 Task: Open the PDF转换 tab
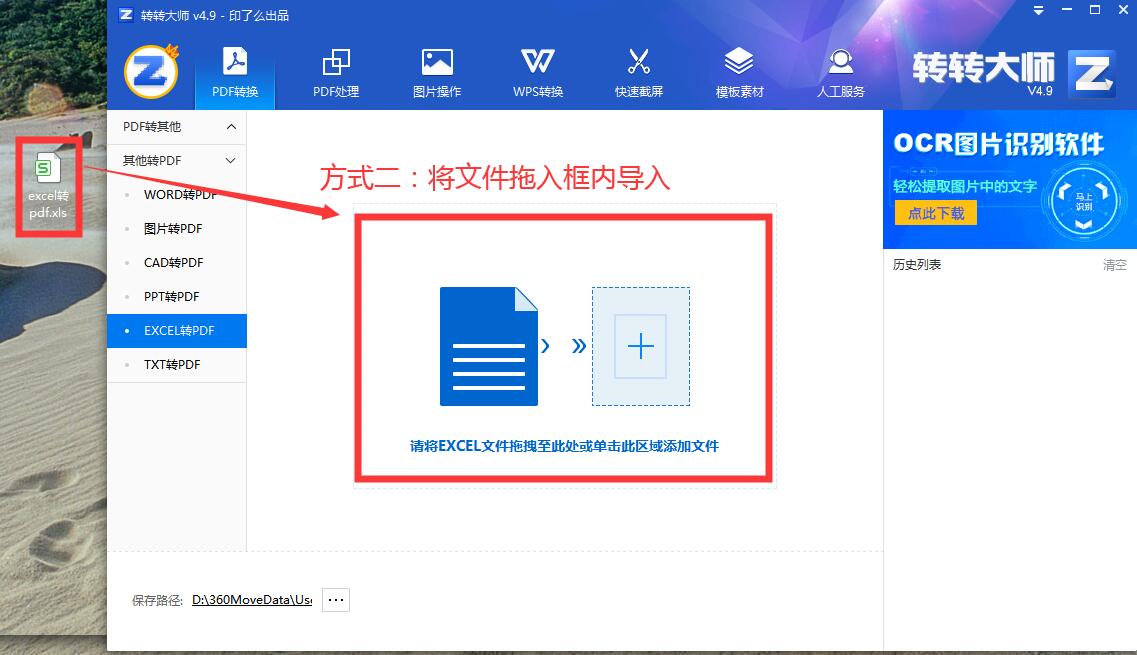[235, 73]
